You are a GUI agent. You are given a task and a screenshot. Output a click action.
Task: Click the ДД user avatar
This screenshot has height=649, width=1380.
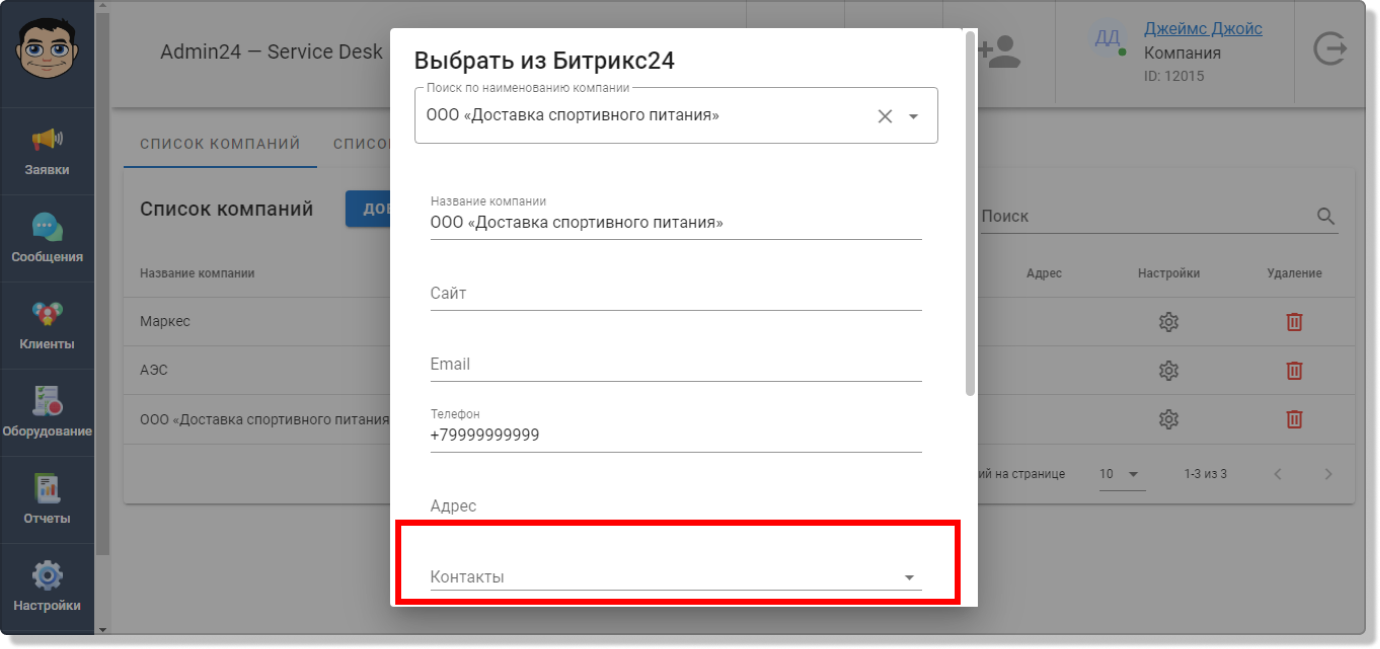pos(1107,38)
